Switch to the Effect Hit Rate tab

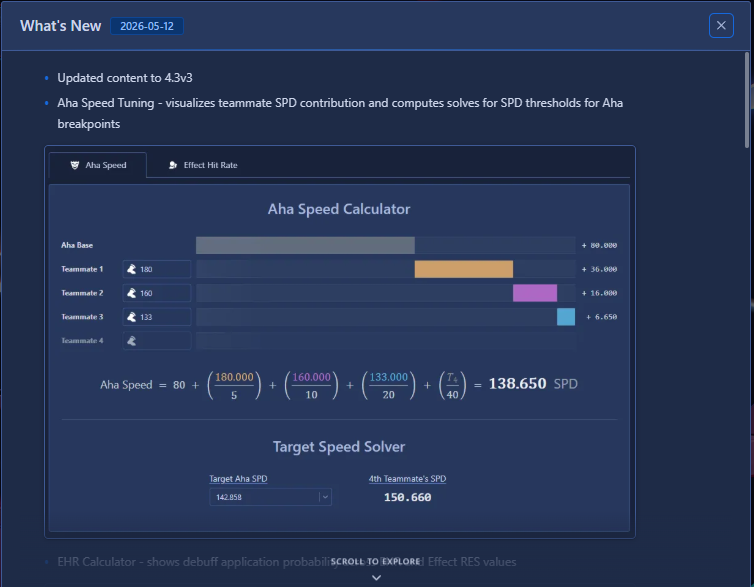coord(203,165)
